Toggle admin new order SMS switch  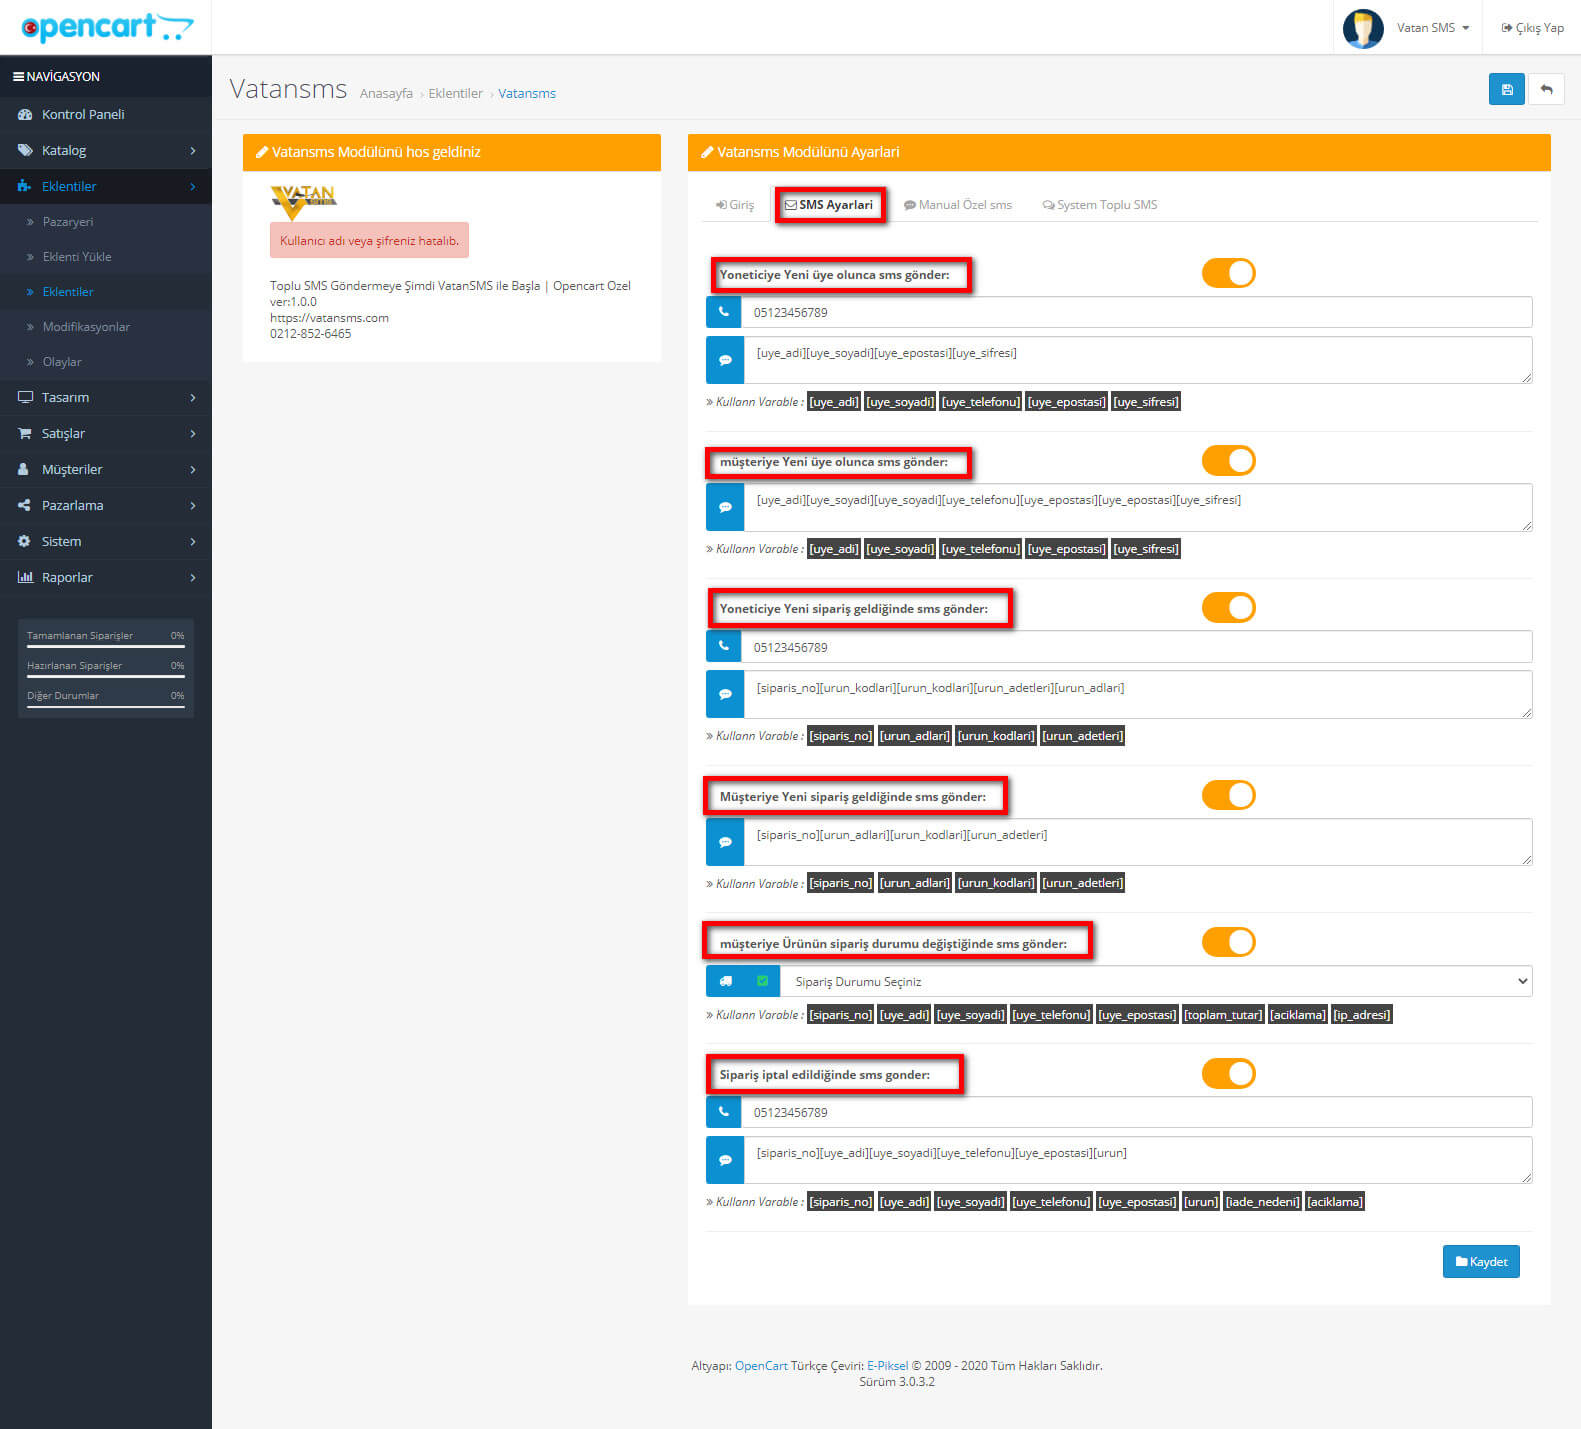coord(1228,607)
